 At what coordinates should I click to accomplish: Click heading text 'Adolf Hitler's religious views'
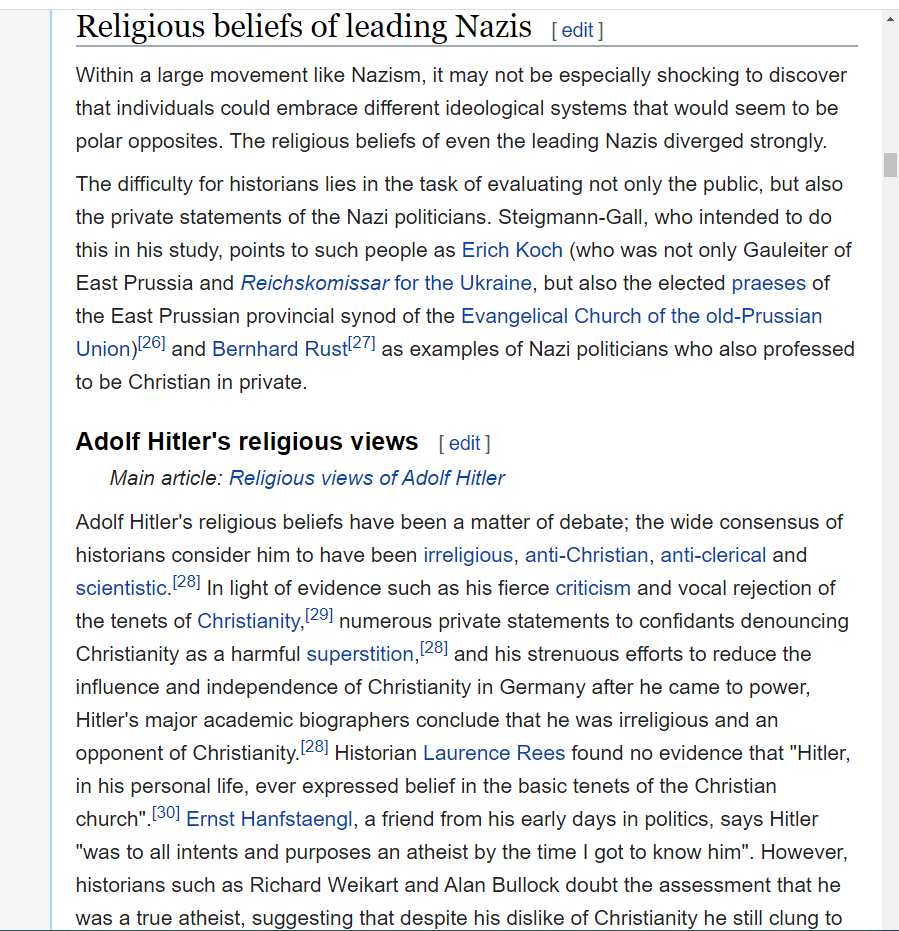(247, 442)
